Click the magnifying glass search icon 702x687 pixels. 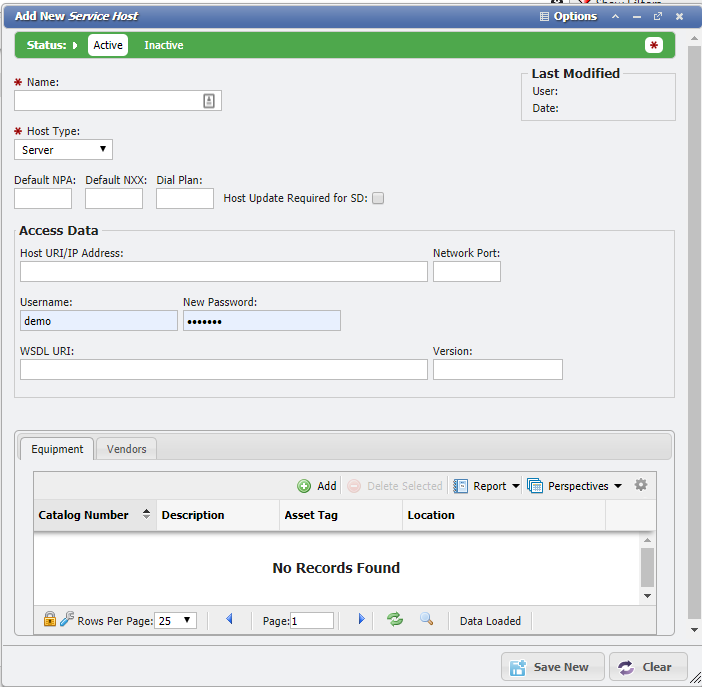pyautogui.click(x=426, y=620)
